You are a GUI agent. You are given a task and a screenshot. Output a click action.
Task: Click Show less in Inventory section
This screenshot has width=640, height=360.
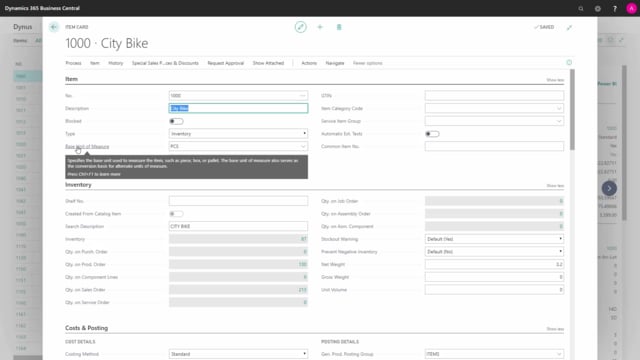(555, 186)
